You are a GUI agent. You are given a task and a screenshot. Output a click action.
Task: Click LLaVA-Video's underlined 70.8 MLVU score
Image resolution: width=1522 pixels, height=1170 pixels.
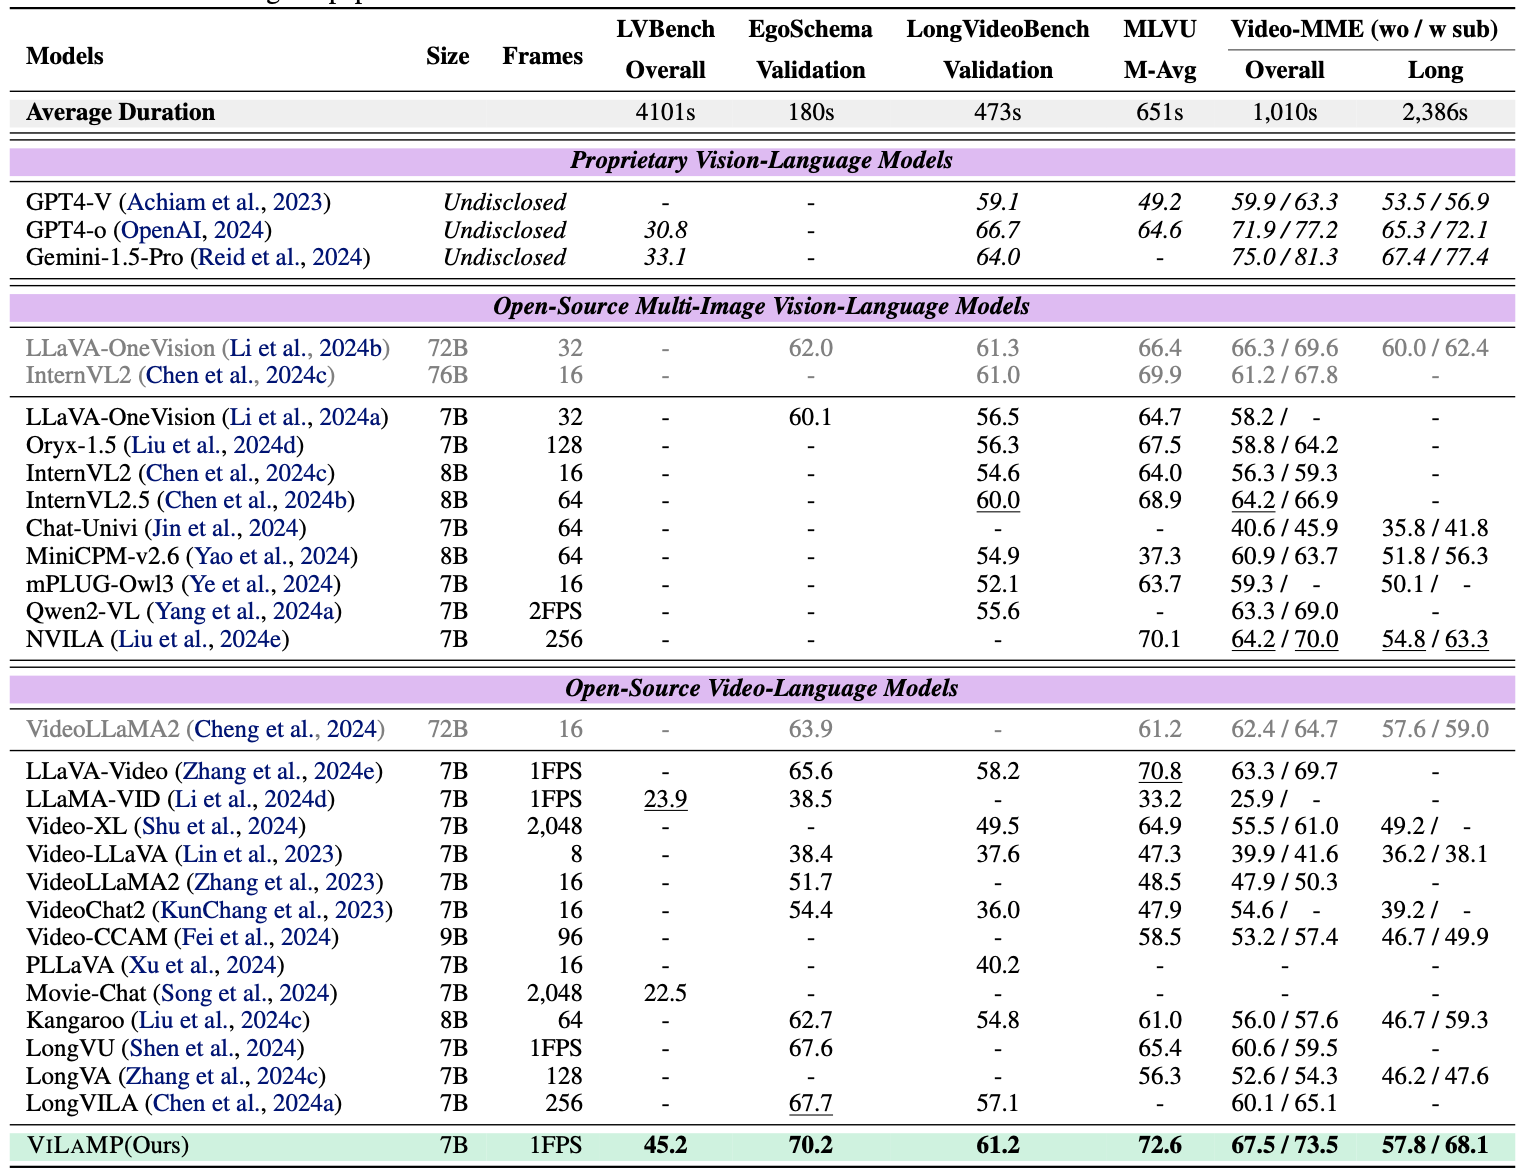1160,771
